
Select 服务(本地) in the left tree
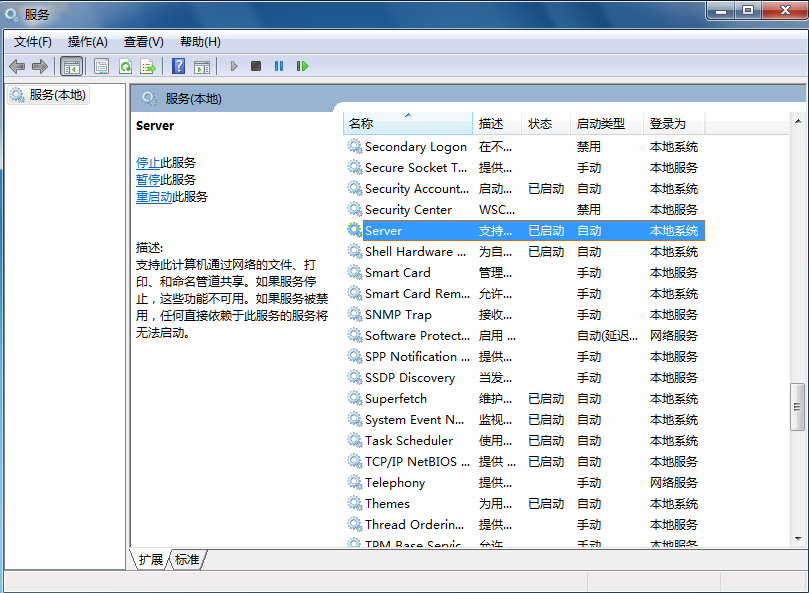tap(57, 95)
